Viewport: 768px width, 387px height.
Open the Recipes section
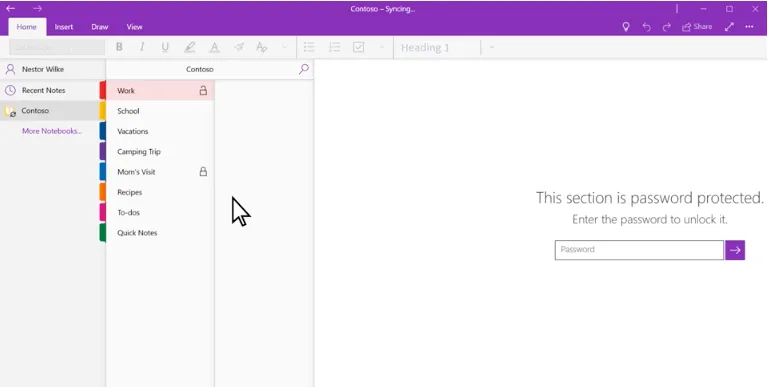160,192
